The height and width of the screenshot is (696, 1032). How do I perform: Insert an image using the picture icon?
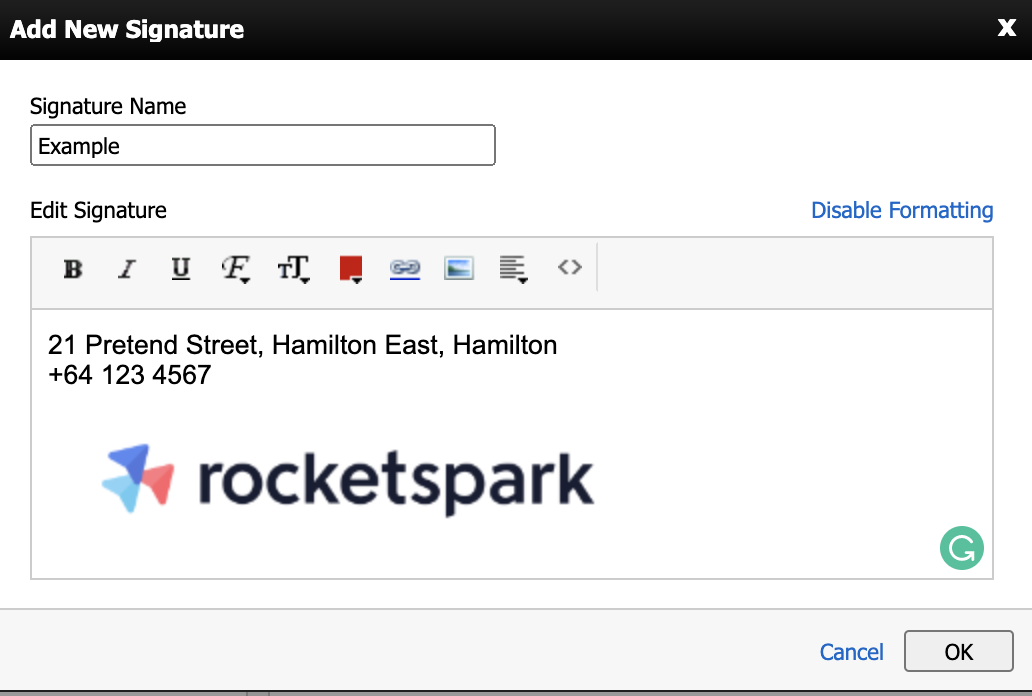tap(459, 269)
